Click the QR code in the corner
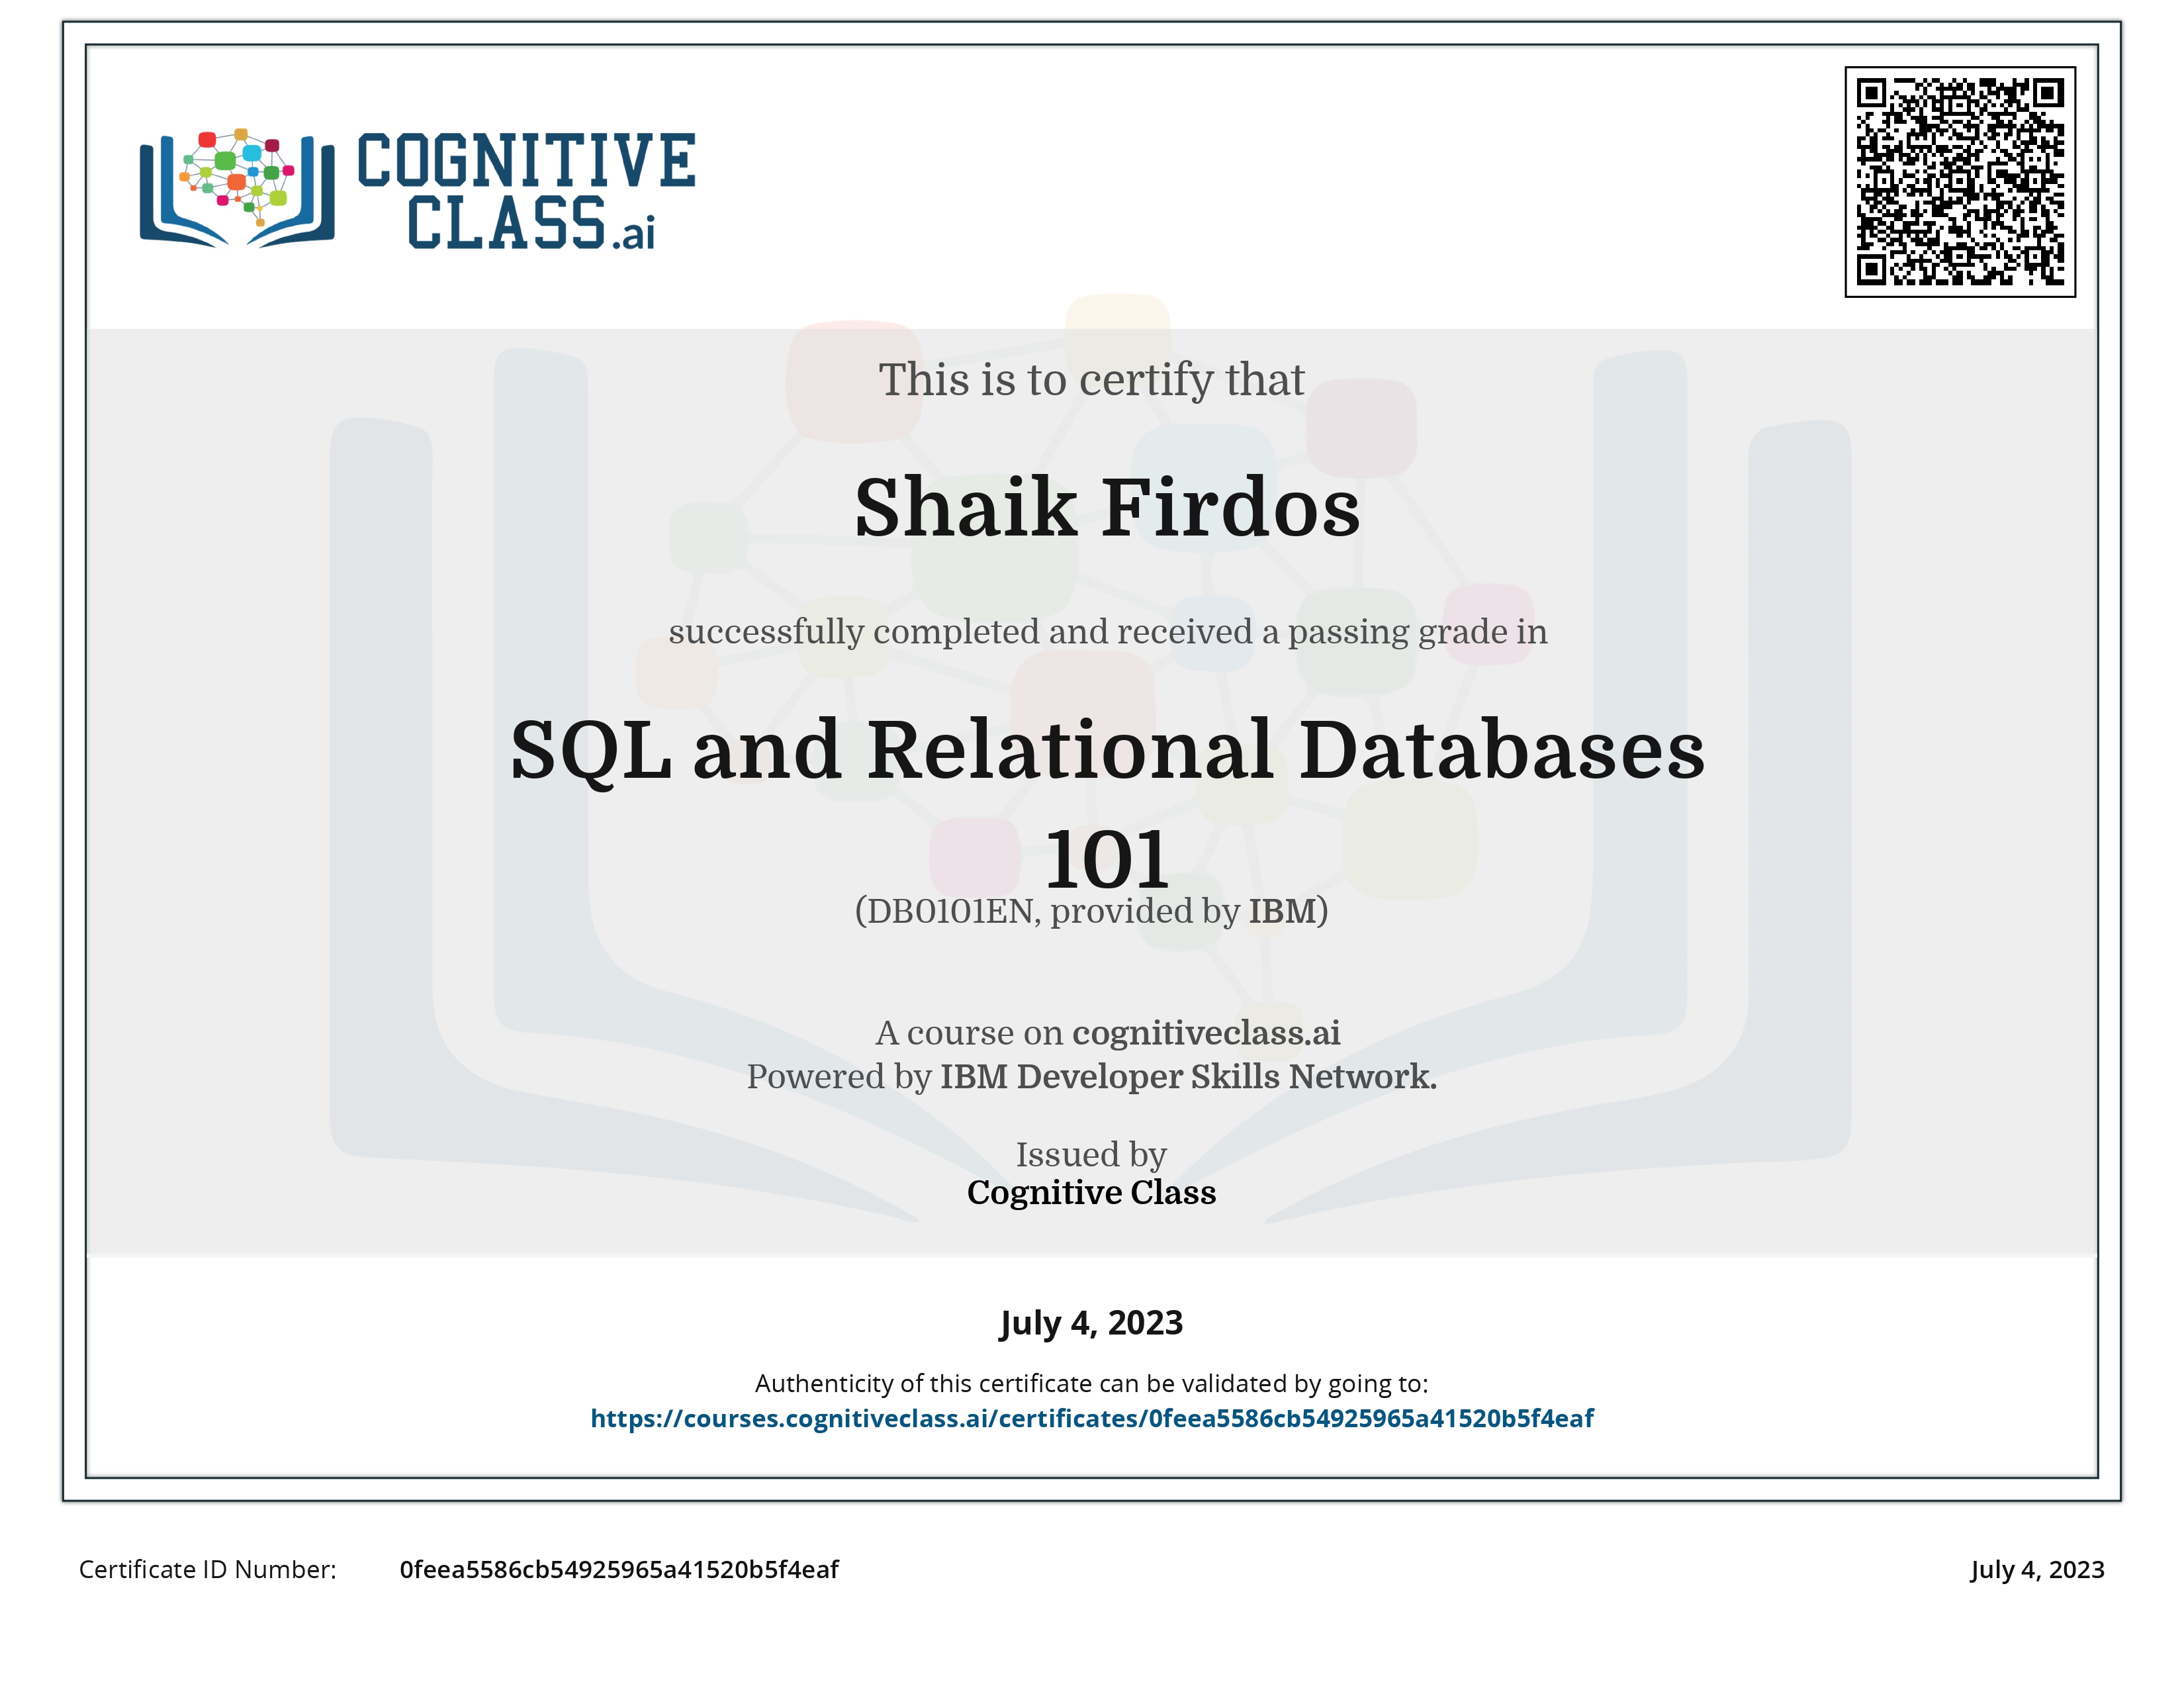 pyautogui.click(x=1960, y=182)
